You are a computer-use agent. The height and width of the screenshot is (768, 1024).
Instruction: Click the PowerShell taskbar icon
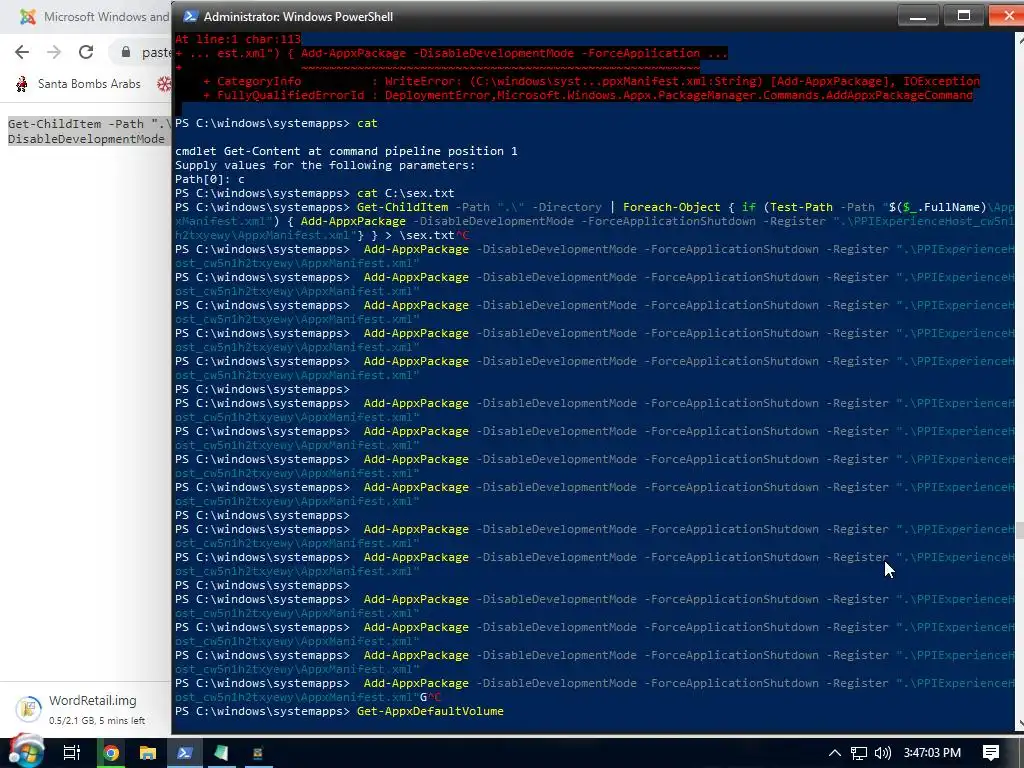click(x=185, y=753)
